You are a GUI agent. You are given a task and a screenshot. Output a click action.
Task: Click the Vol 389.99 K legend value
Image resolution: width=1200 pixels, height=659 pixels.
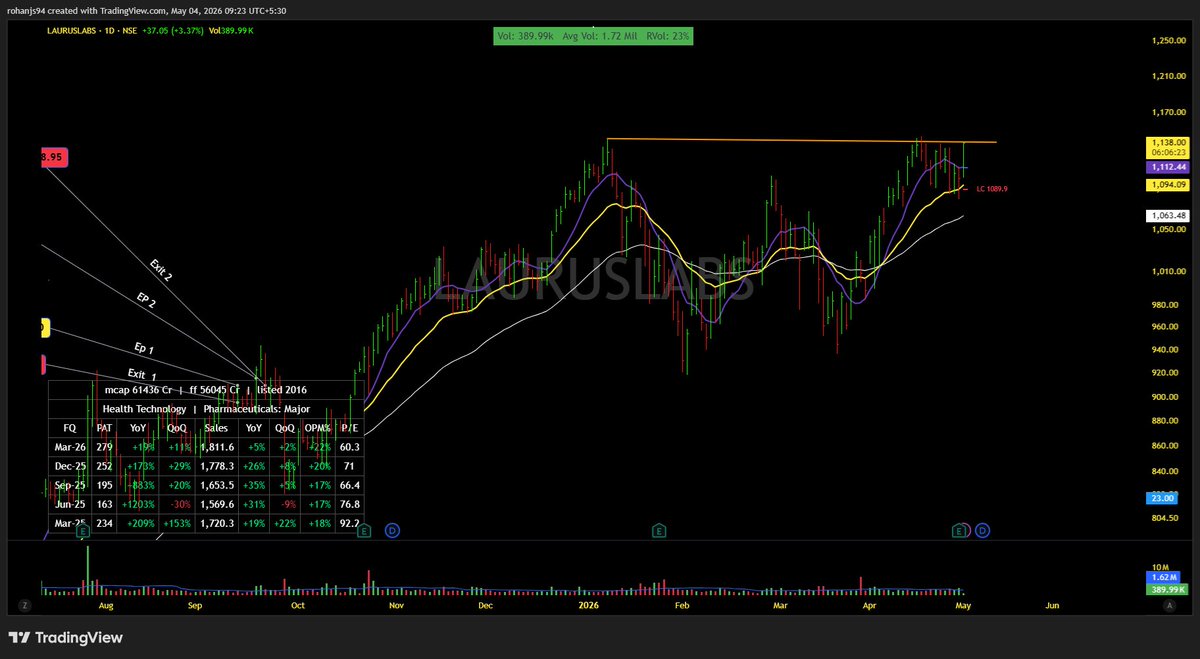231,32
